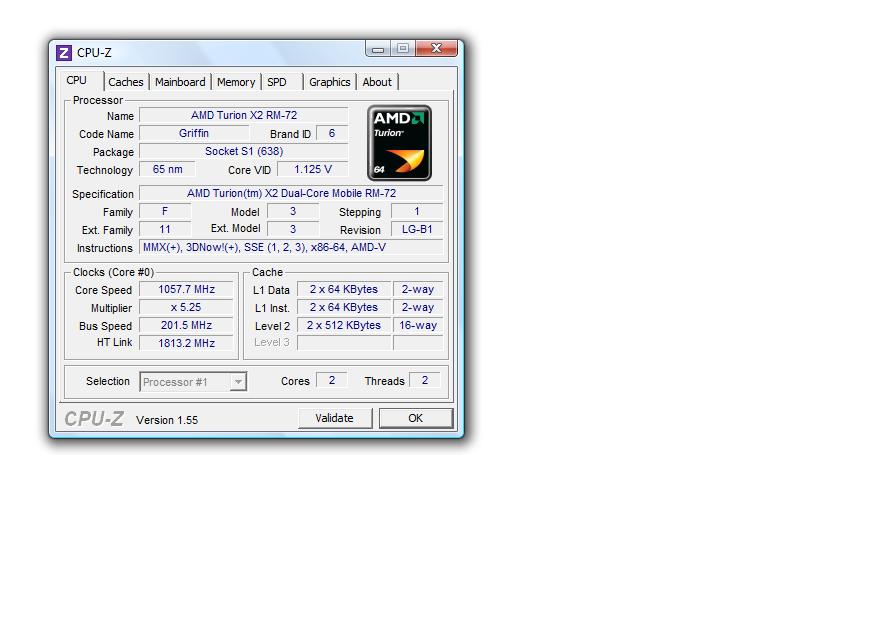Expand the Processor #1 selection dropdown

237,382
